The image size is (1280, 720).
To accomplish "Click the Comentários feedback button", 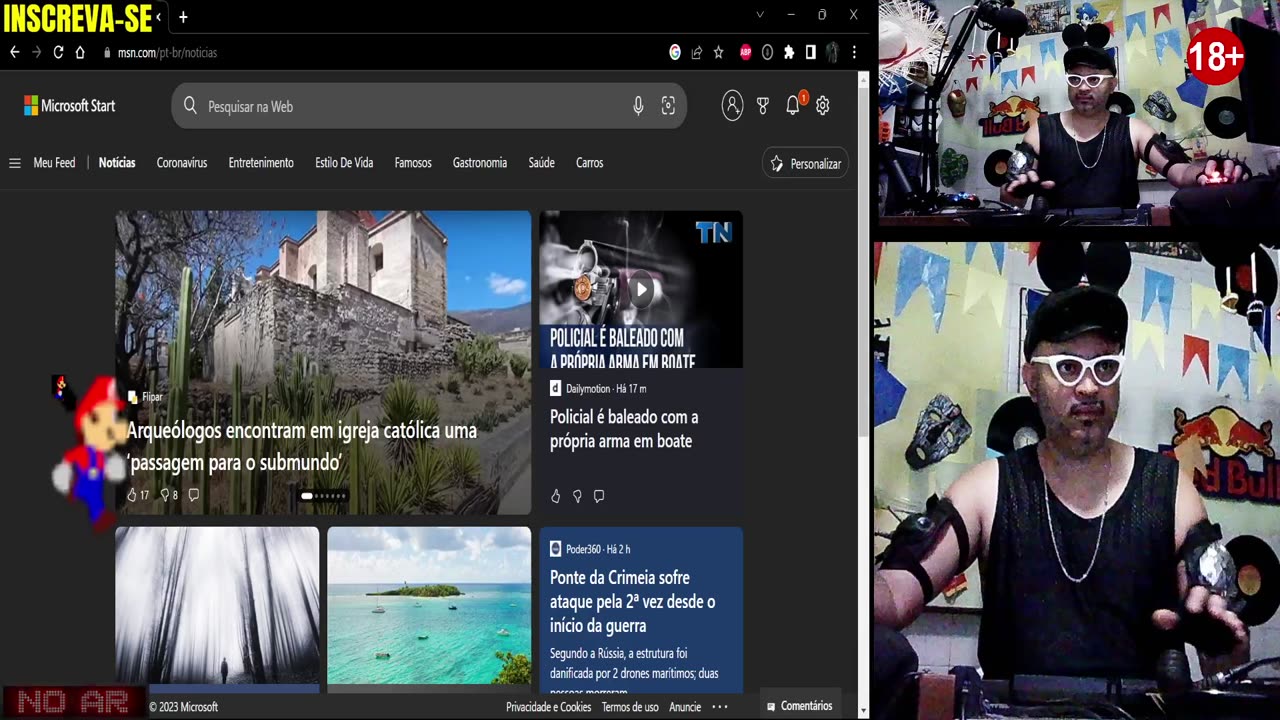I will click(799, 706).
